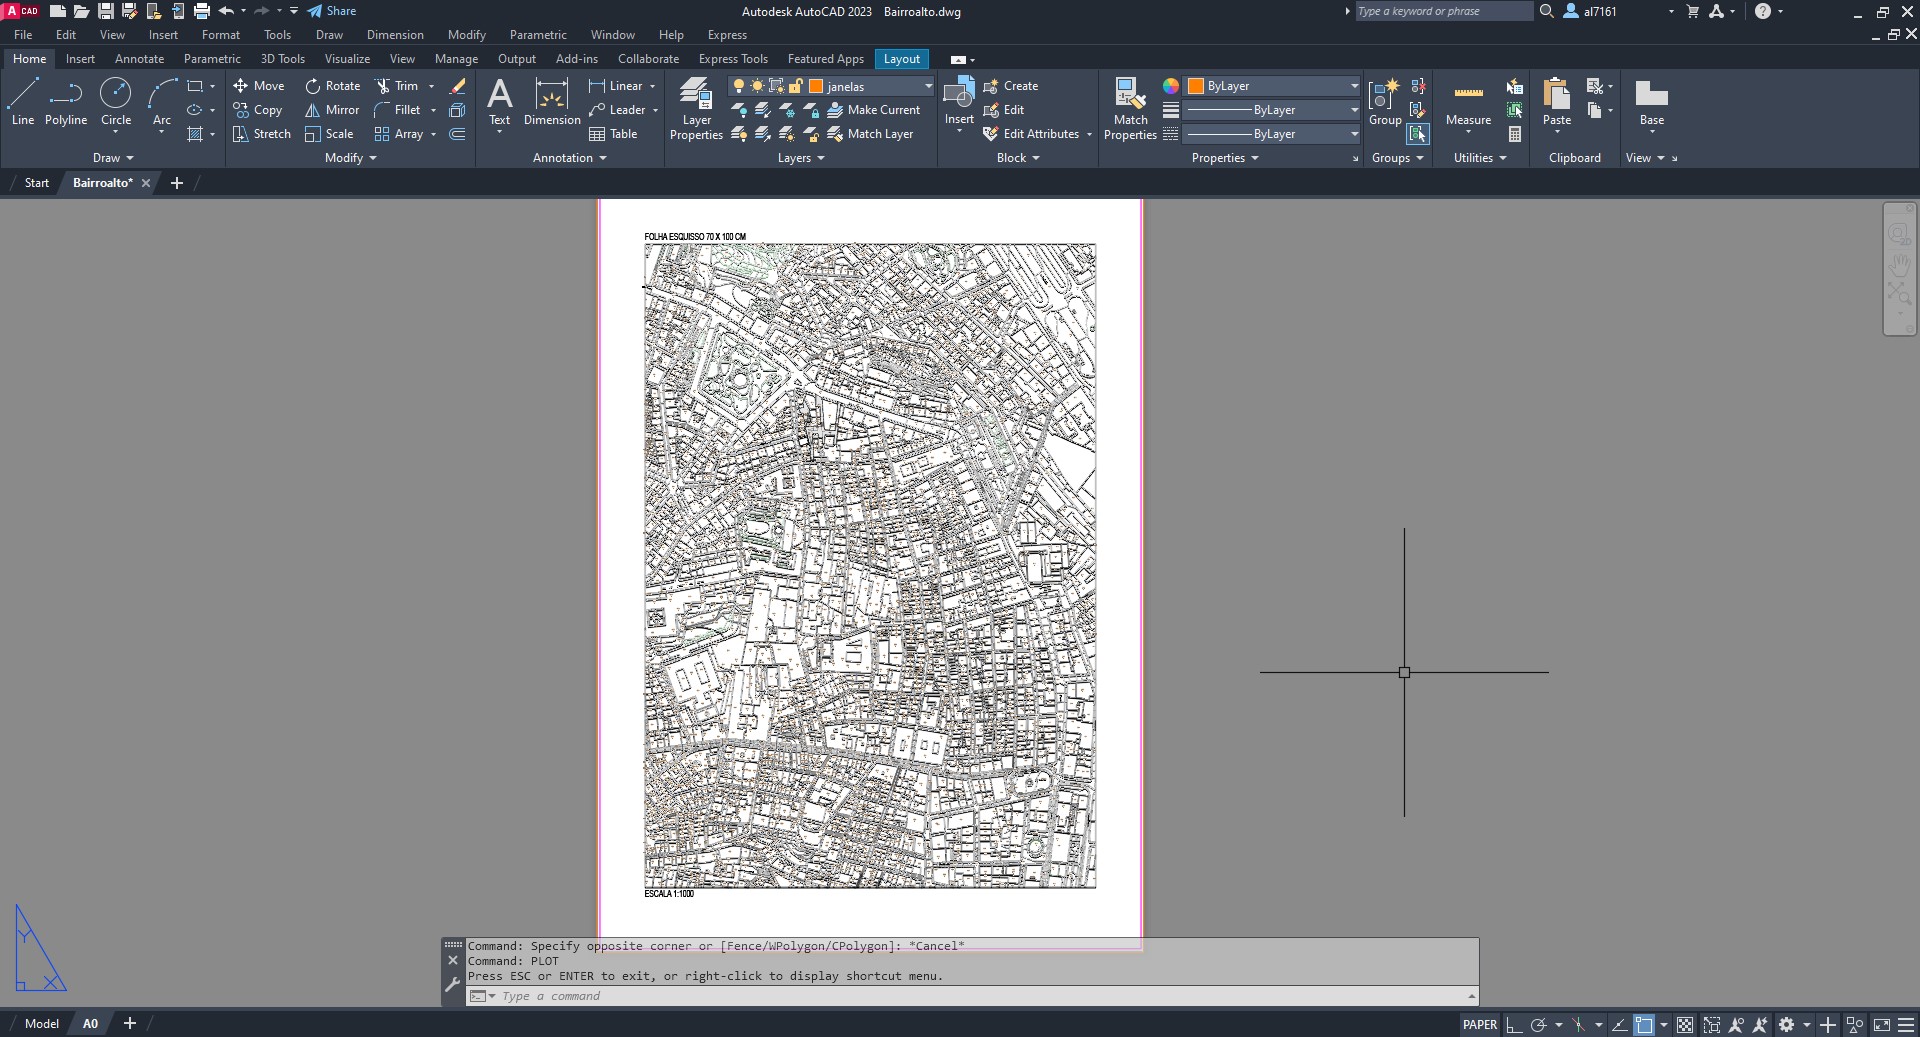Switch to the Model tab
Viewport: 1920px width, 1037px height.
click(x=42, y=1024)
